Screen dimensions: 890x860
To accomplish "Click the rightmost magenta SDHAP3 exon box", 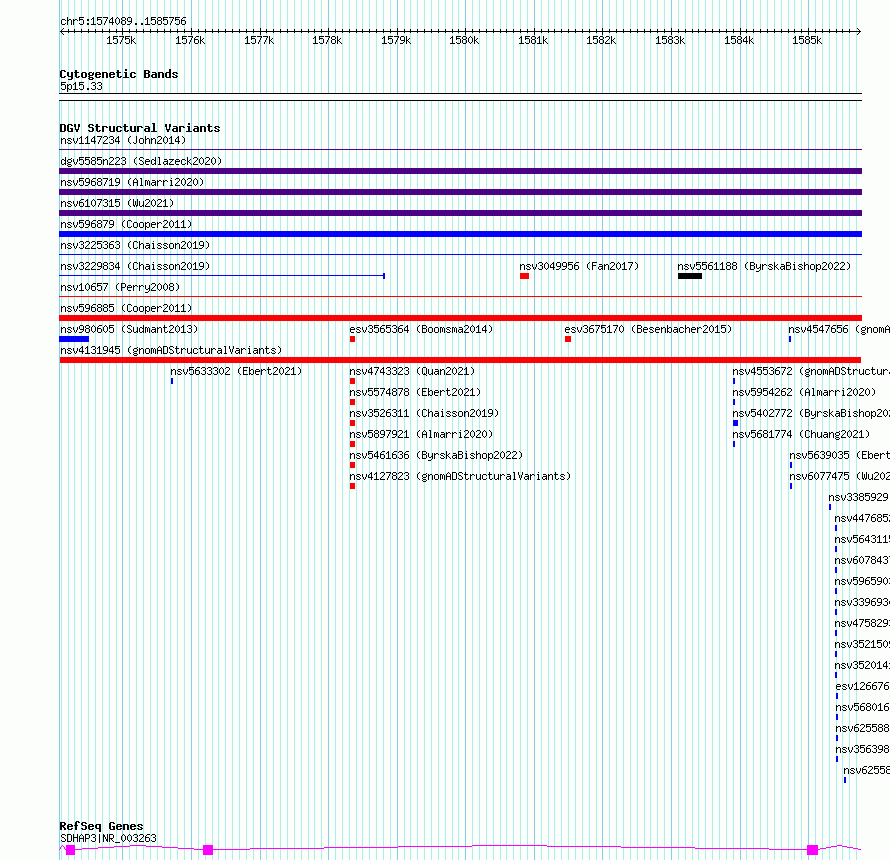I will [812, 849].
